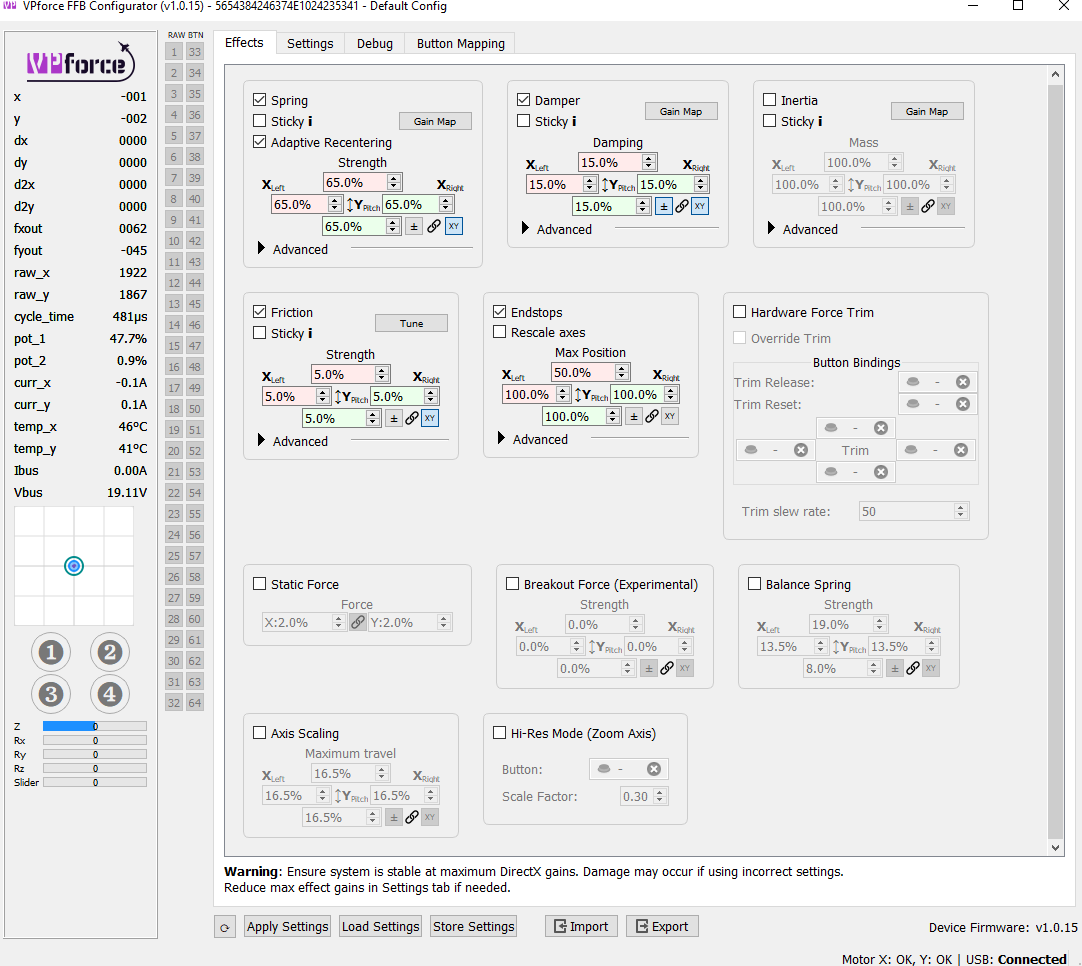Screen dimensions: 1082x966
Task: Click the refresh icon beside Apply Settings
Action: [224, 927]
